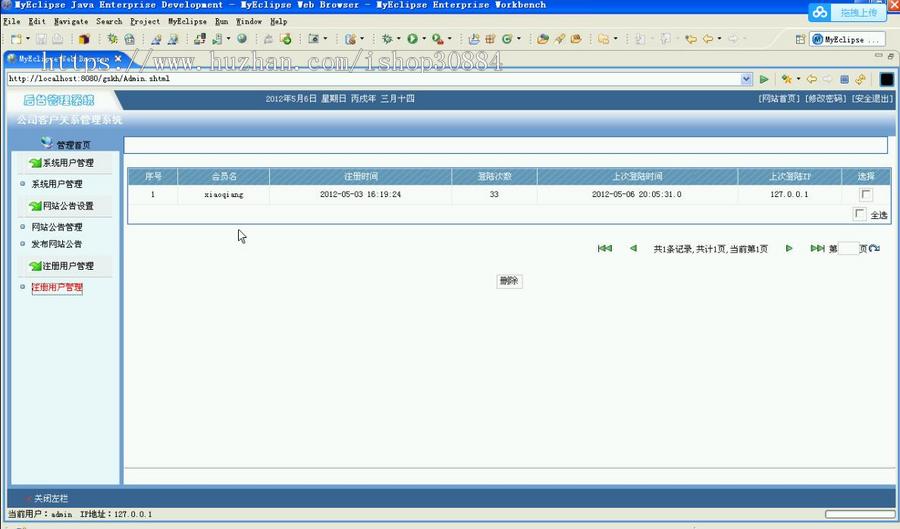Click the browser Go green arrow button
Screen dimensions: 900x529
[764, 79]
